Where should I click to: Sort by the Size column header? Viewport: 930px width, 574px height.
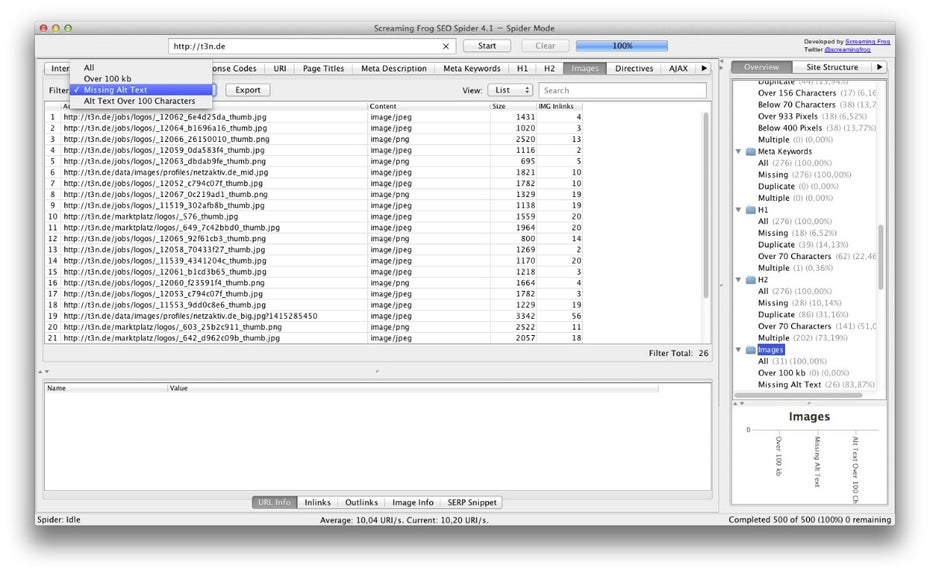pos(513,106)
